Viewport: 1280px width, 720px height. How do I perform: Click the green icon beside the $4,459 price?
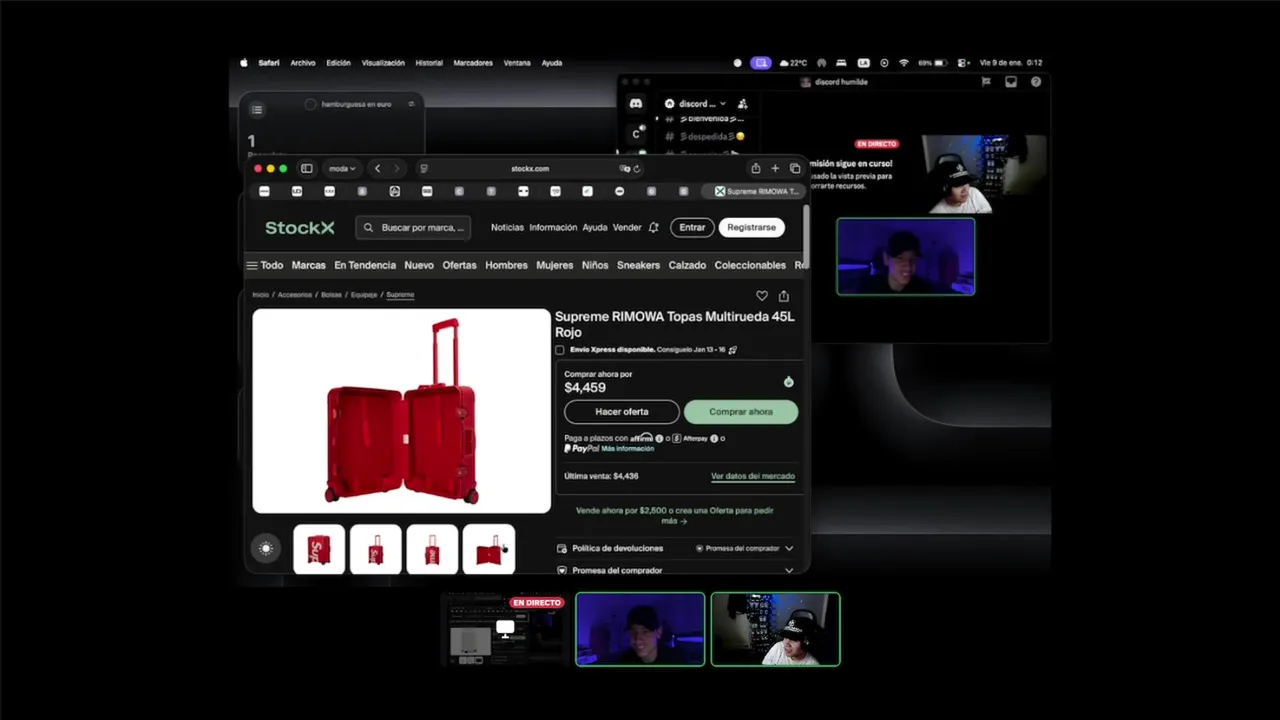pos(788,382)
